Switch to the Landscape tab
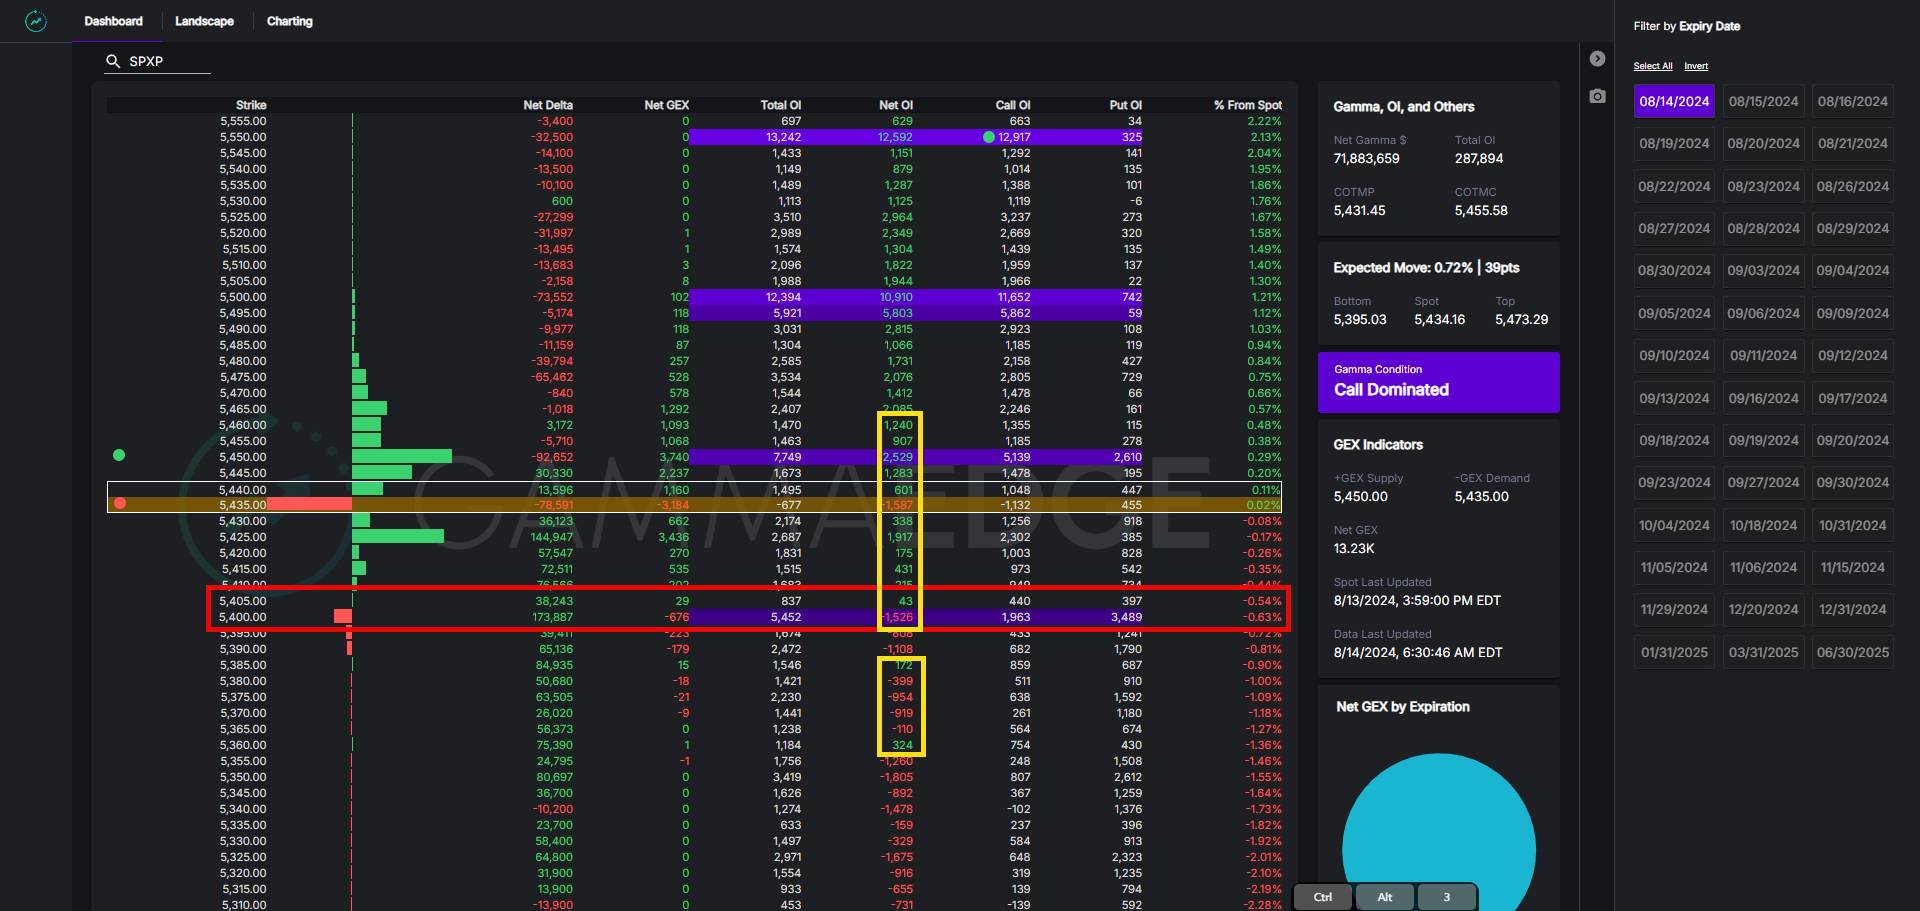The image size is (1920, 911). tap(204, 21)
